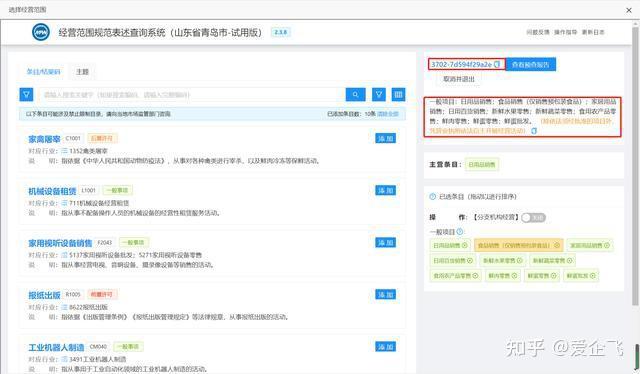Open the 家禽屠宰 item title
Image resolution: width=640 pixels, height=374 pixels.
[x=44, y=139]
